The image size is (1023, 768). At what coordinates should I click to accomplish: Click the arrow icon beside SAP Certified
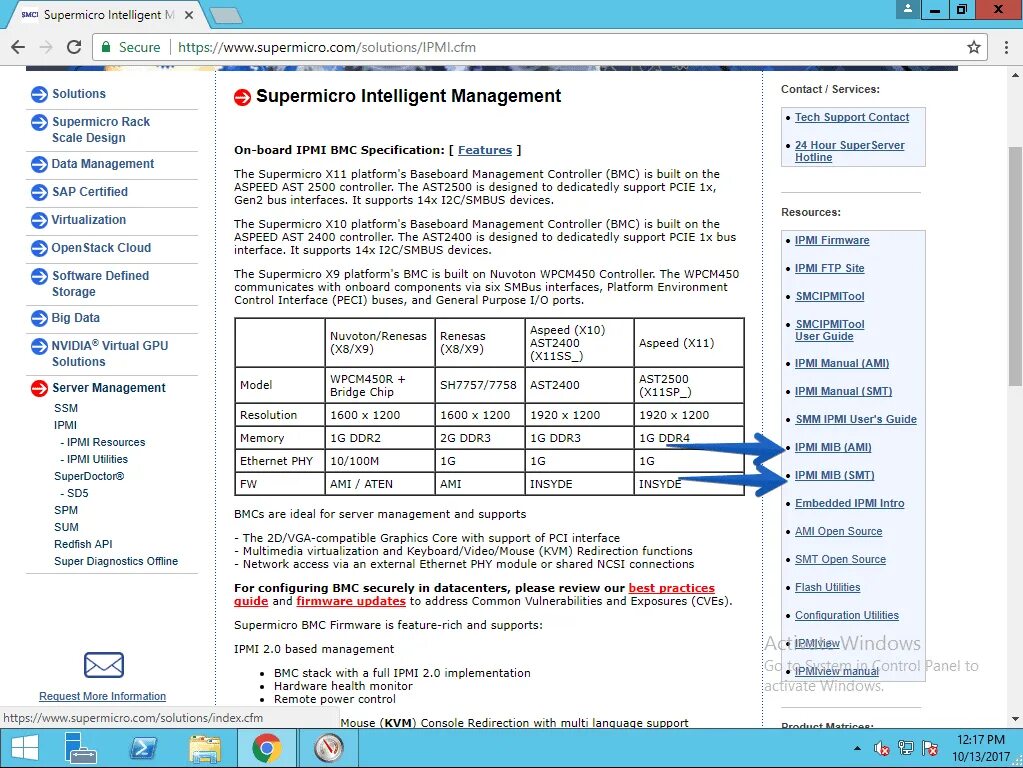(x=39, y=192)
